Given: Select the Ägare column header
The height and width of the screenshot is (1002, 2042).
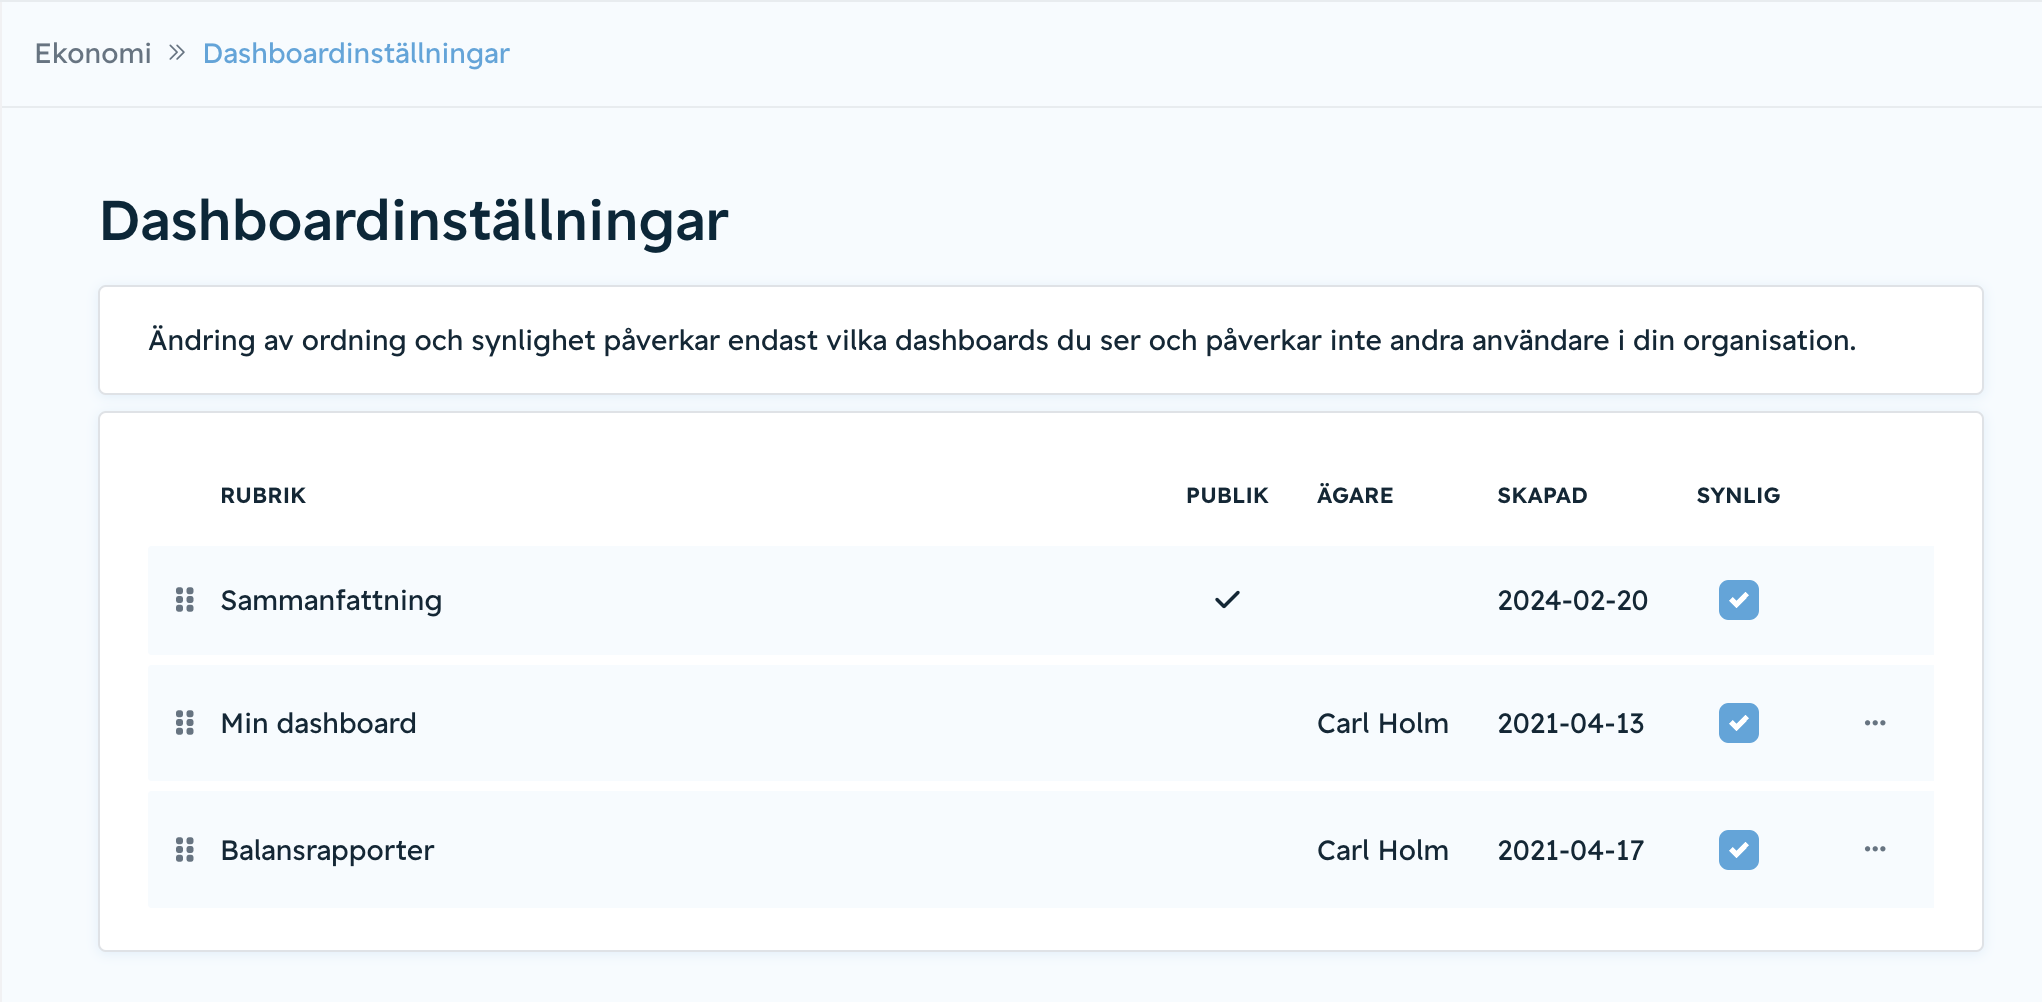Looking at the screenshot, I should [x=1355, y=495].
